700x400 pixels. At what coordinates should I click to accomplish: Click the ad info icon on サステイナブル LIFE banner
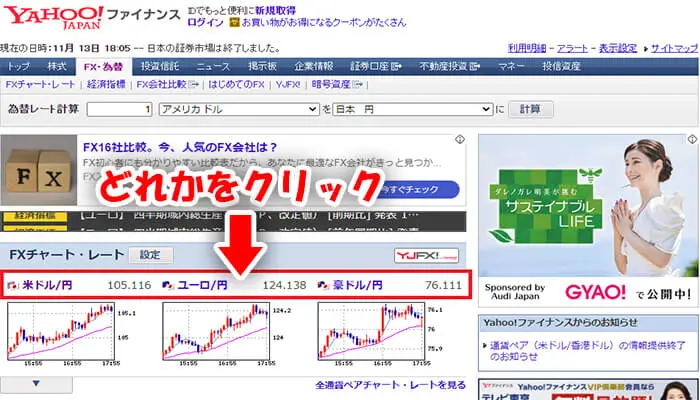tap(693, 140)
